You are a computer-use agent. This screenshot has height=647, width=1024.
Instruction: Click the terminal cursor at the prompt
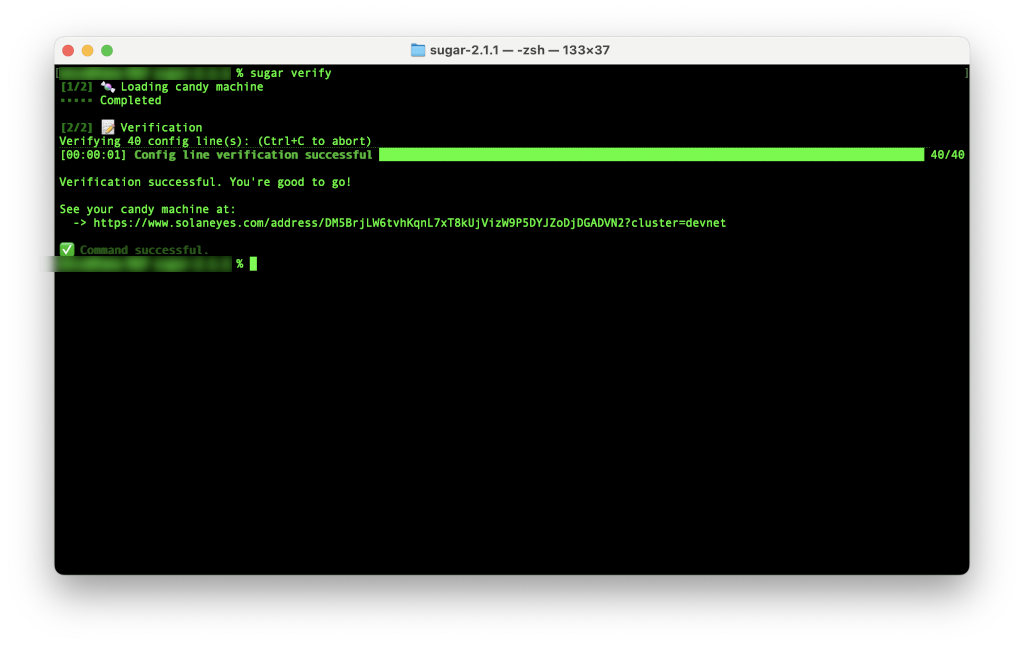253,264
